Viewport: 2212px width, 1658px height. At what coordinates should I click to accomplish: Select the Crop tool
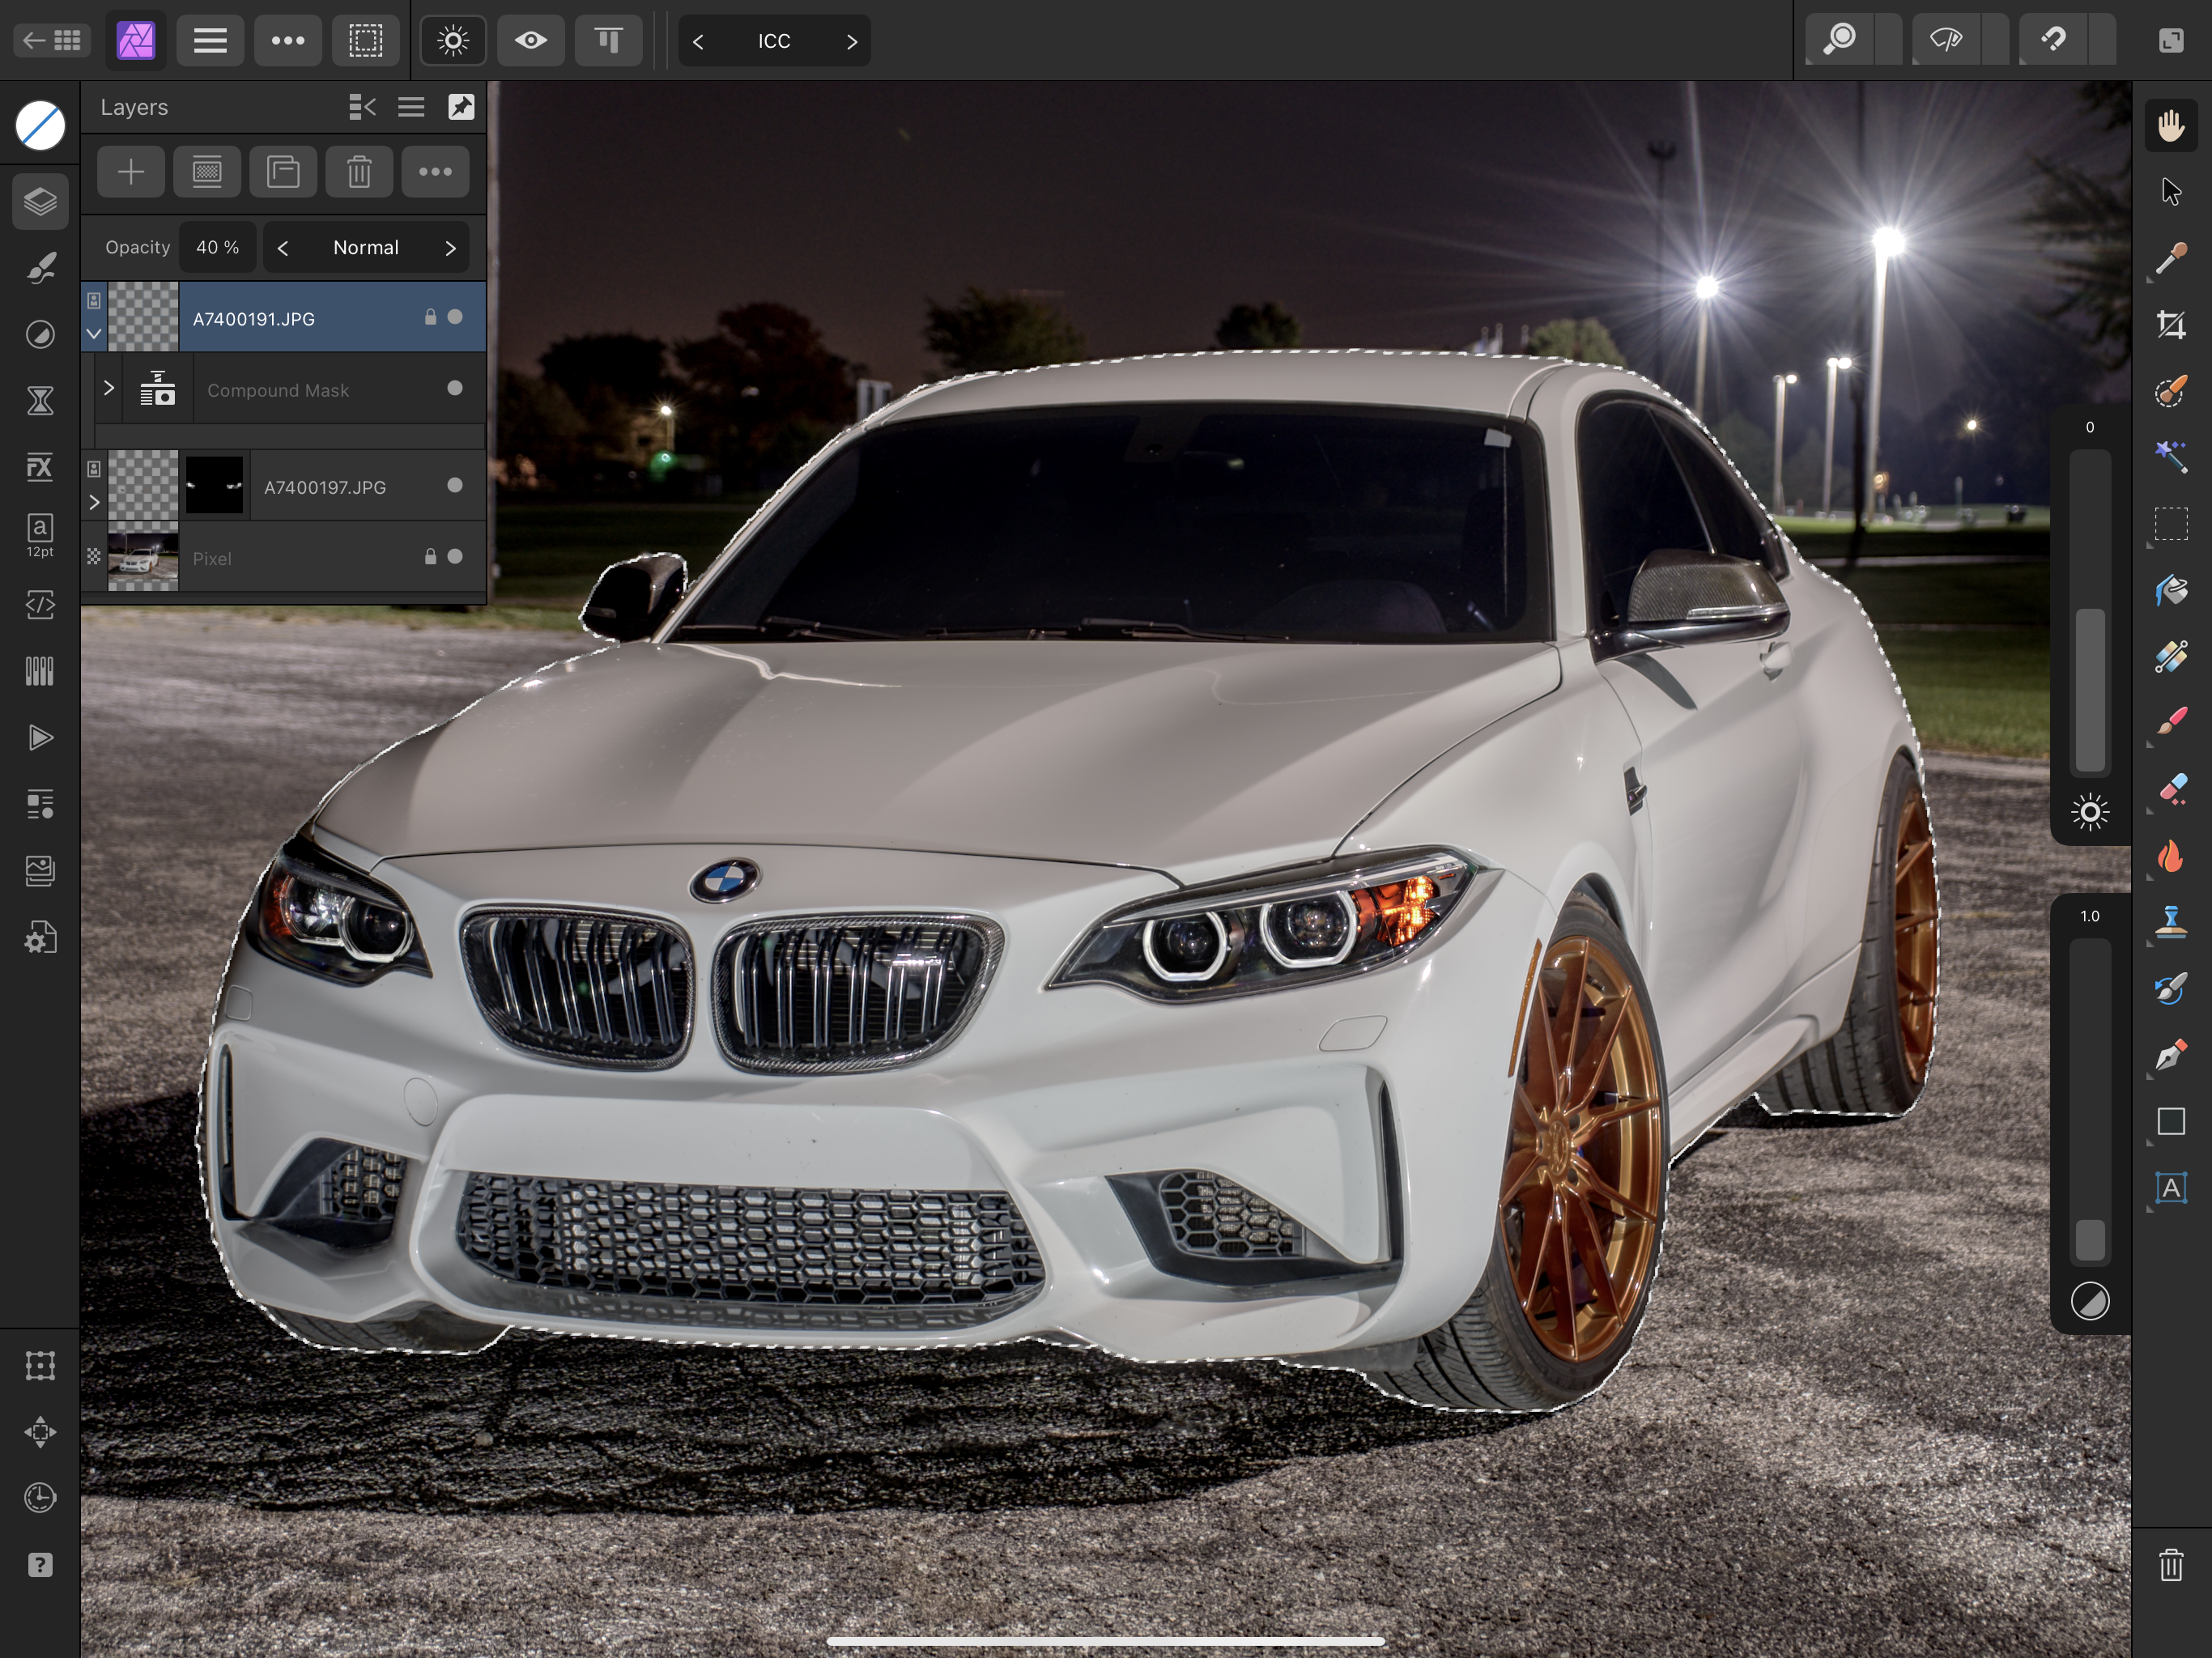(x=2170, y=325)
